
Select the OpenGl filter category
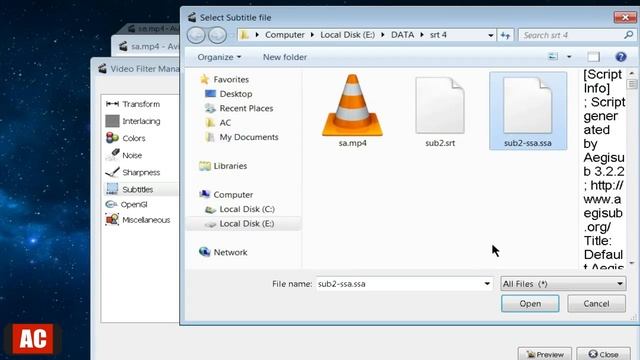(x=127, y=204)
